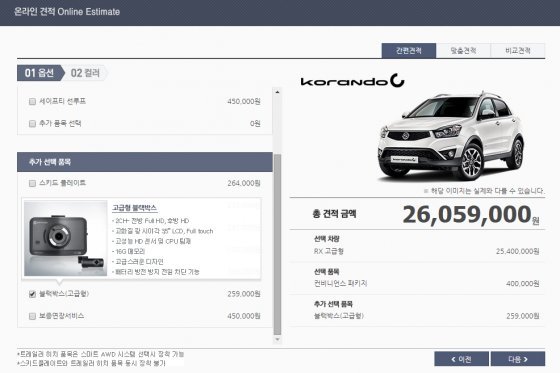Check the 보증연장서비스 option
Viewport: 560px width, 373px height.
[x=32, y=316]
